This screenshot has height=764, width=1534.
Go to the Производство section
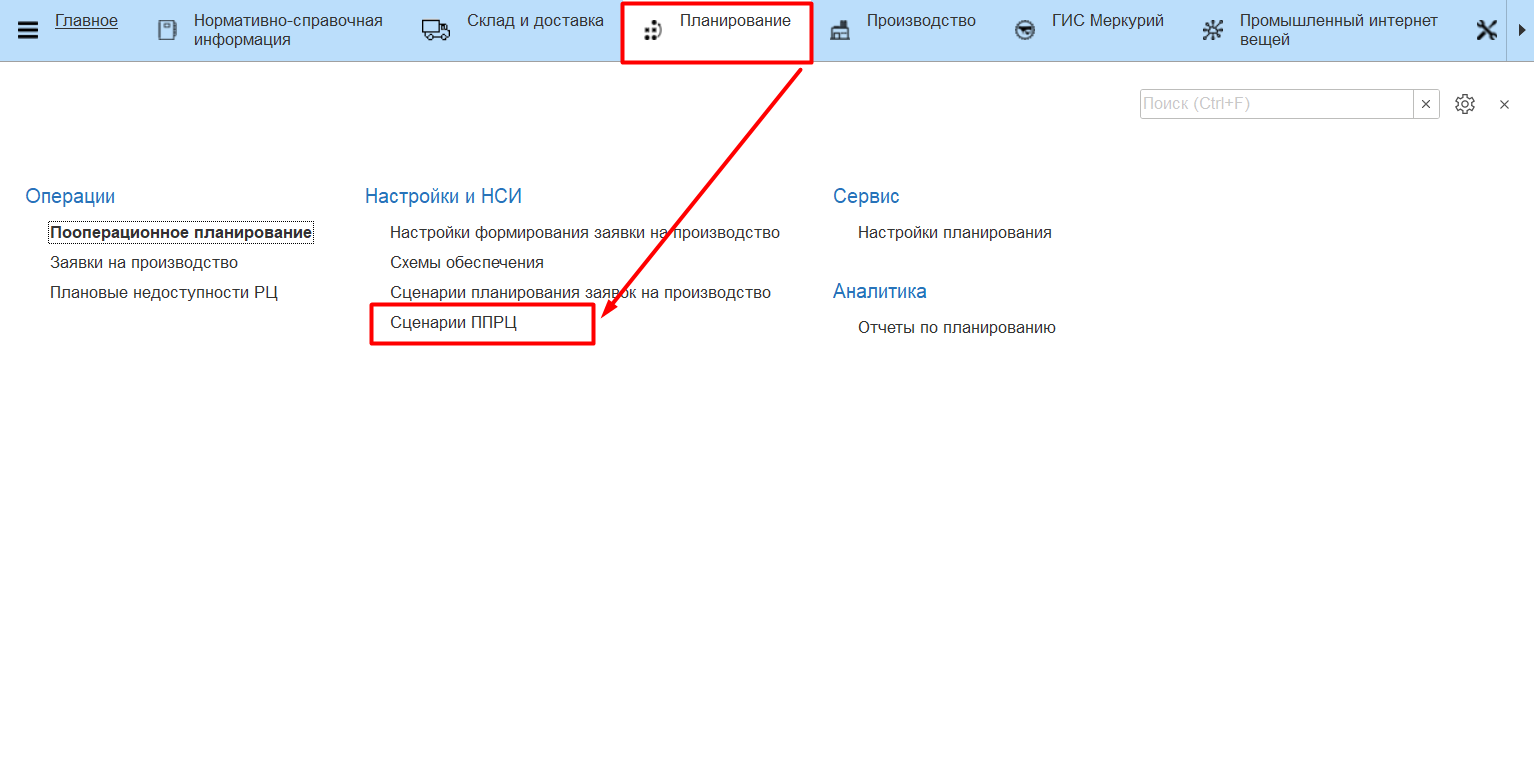tap(921, 21)
